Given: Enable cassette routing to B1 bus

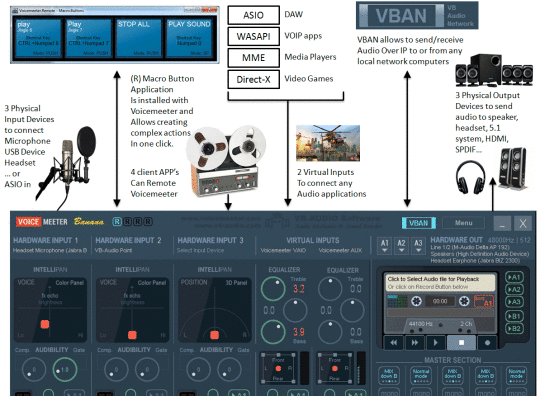Looking at the screenshot, I should coord(514,316).
